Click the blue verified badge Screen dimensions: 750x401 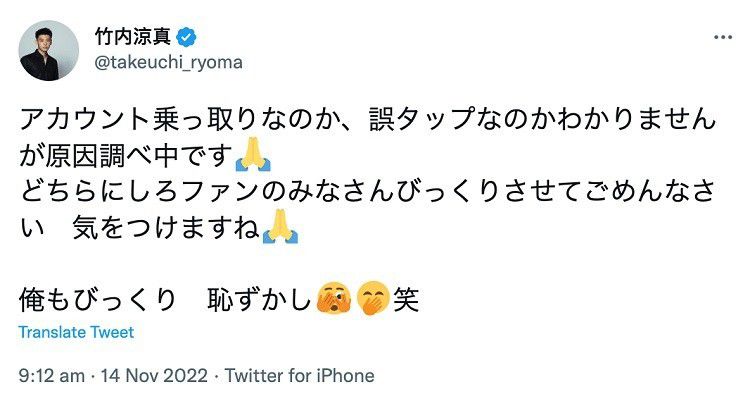point(187,38)
